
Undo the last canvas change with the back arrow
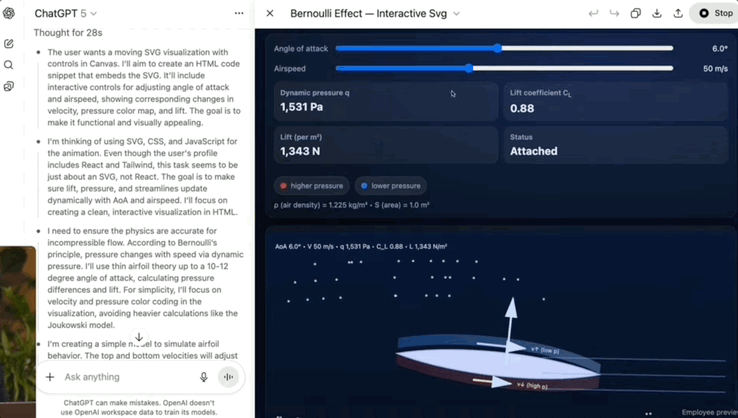tap(593, 14)
